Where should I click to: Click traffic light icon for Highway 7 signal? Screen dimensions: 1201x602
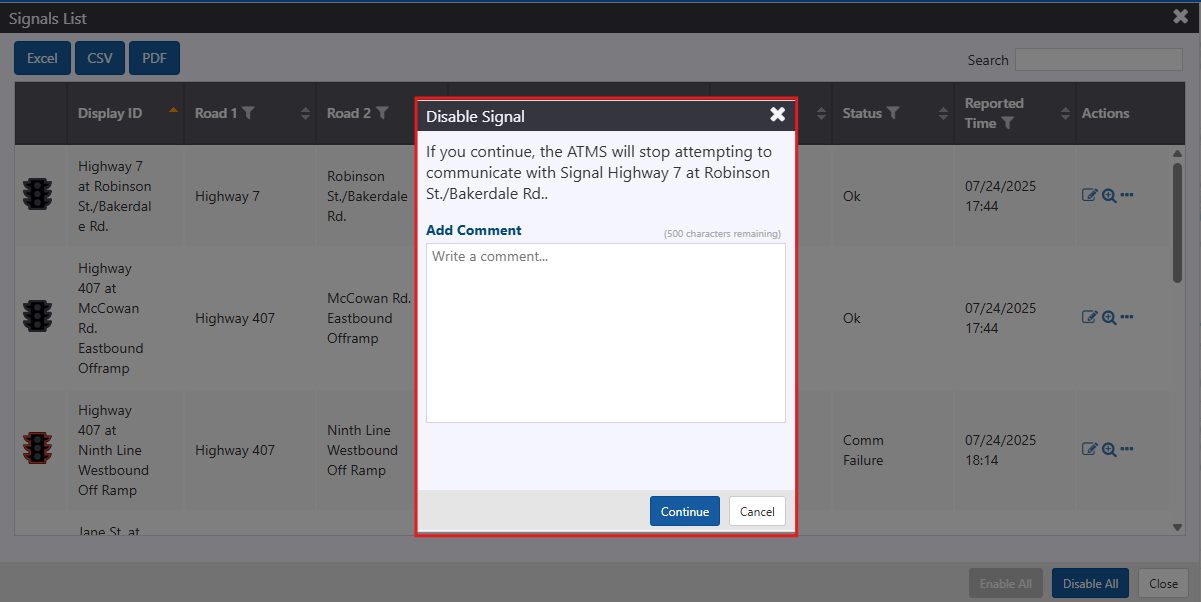[38, 194]
